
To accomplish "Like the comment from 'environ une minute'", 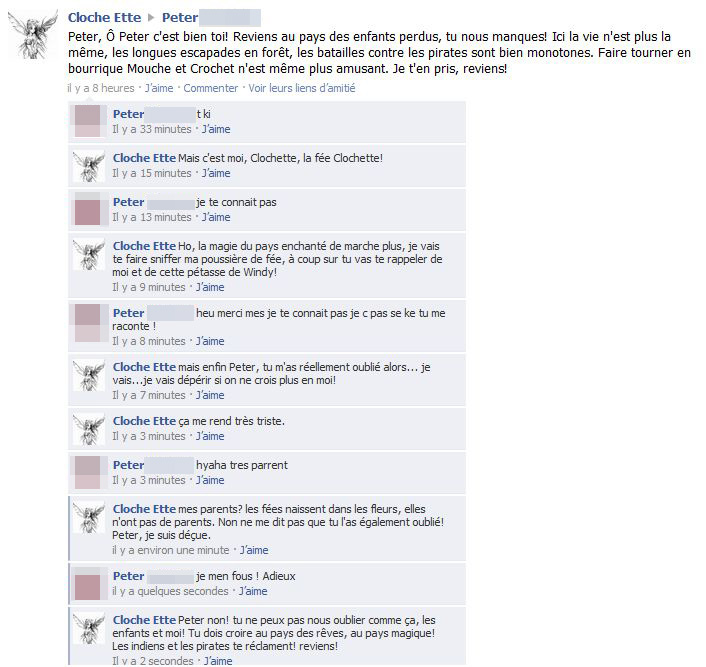I will tap(254, 550).
